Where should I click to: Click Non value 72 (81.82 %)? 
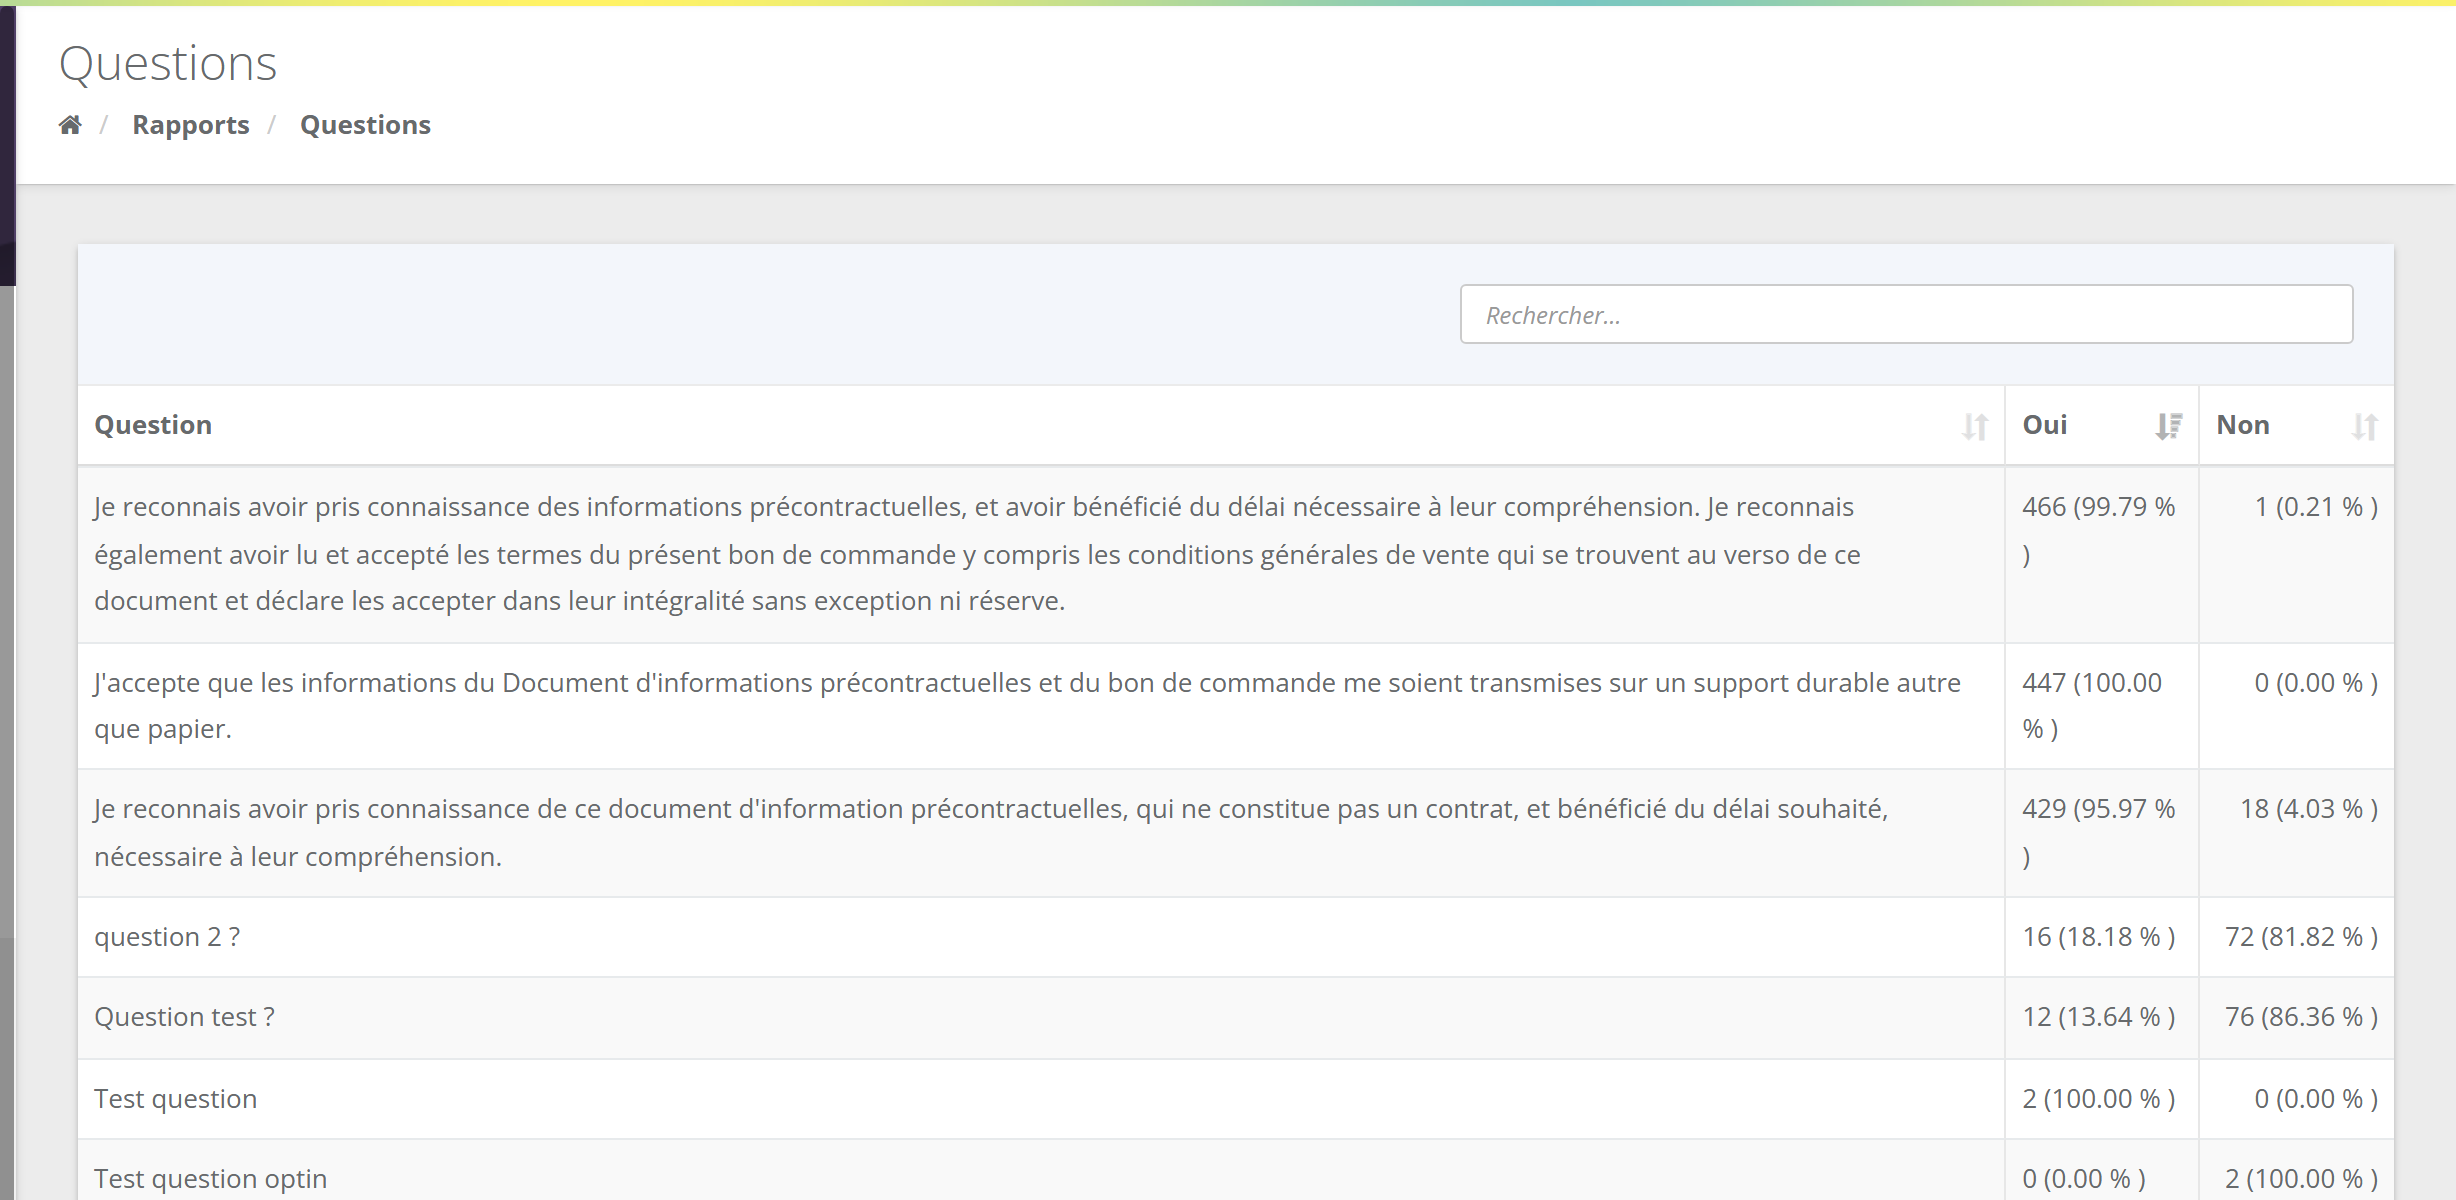coord(2302,937)
